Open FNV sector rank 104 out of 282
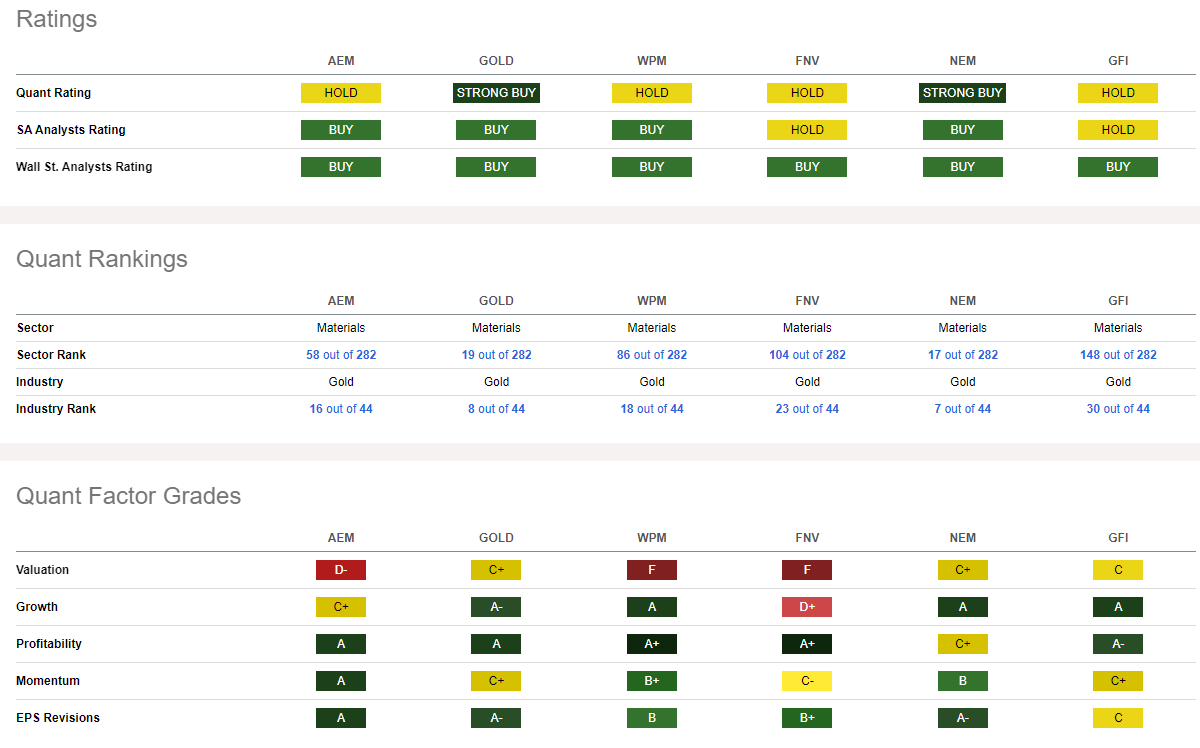 click(x=807, y=355)
